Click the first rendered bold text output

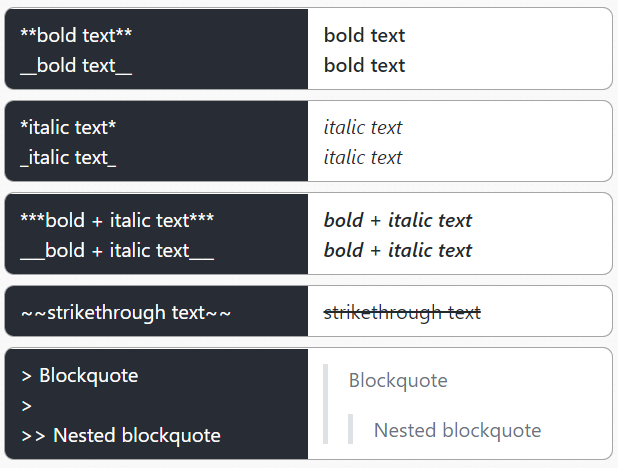(x=364, y=35)
